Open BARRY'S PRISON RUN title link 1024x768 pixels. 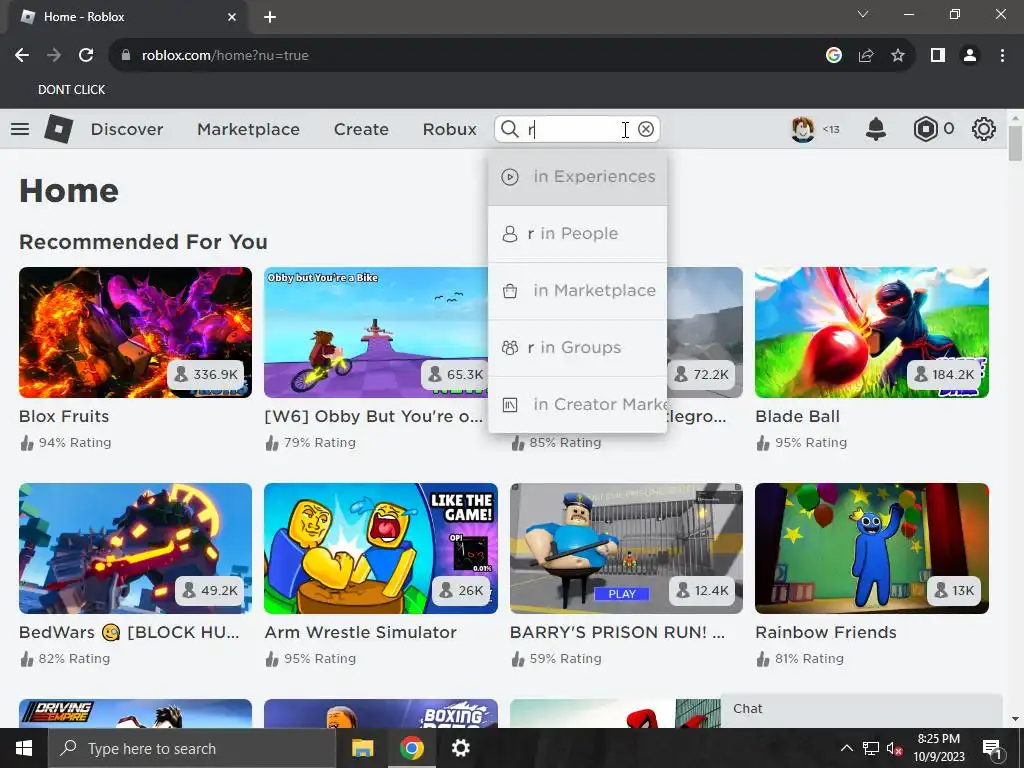(x=617, y=632)
